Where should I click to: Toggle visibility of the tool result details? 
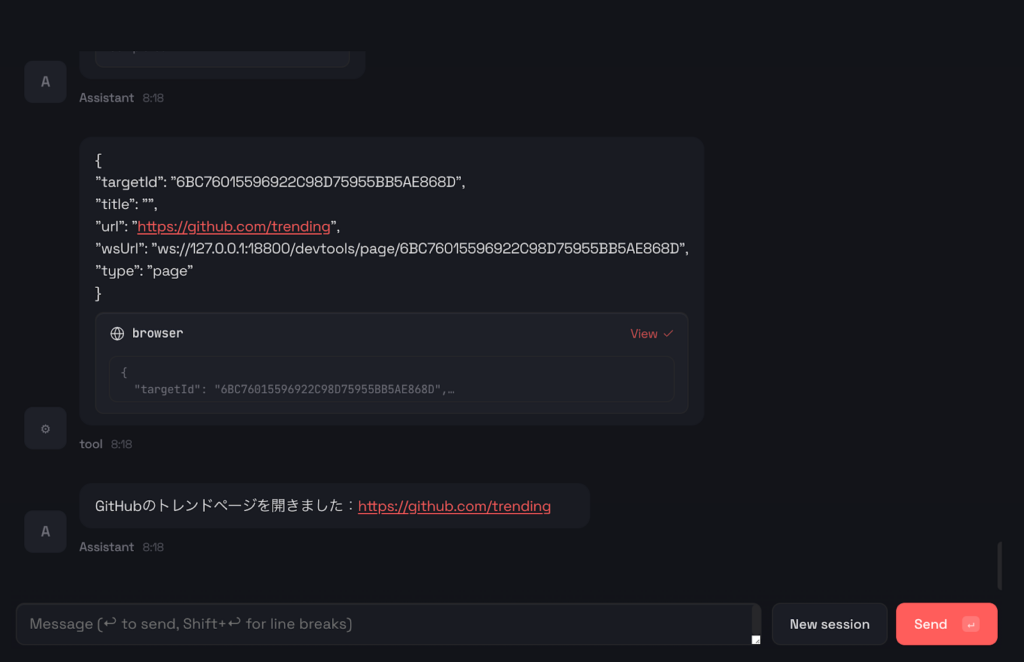651,333
